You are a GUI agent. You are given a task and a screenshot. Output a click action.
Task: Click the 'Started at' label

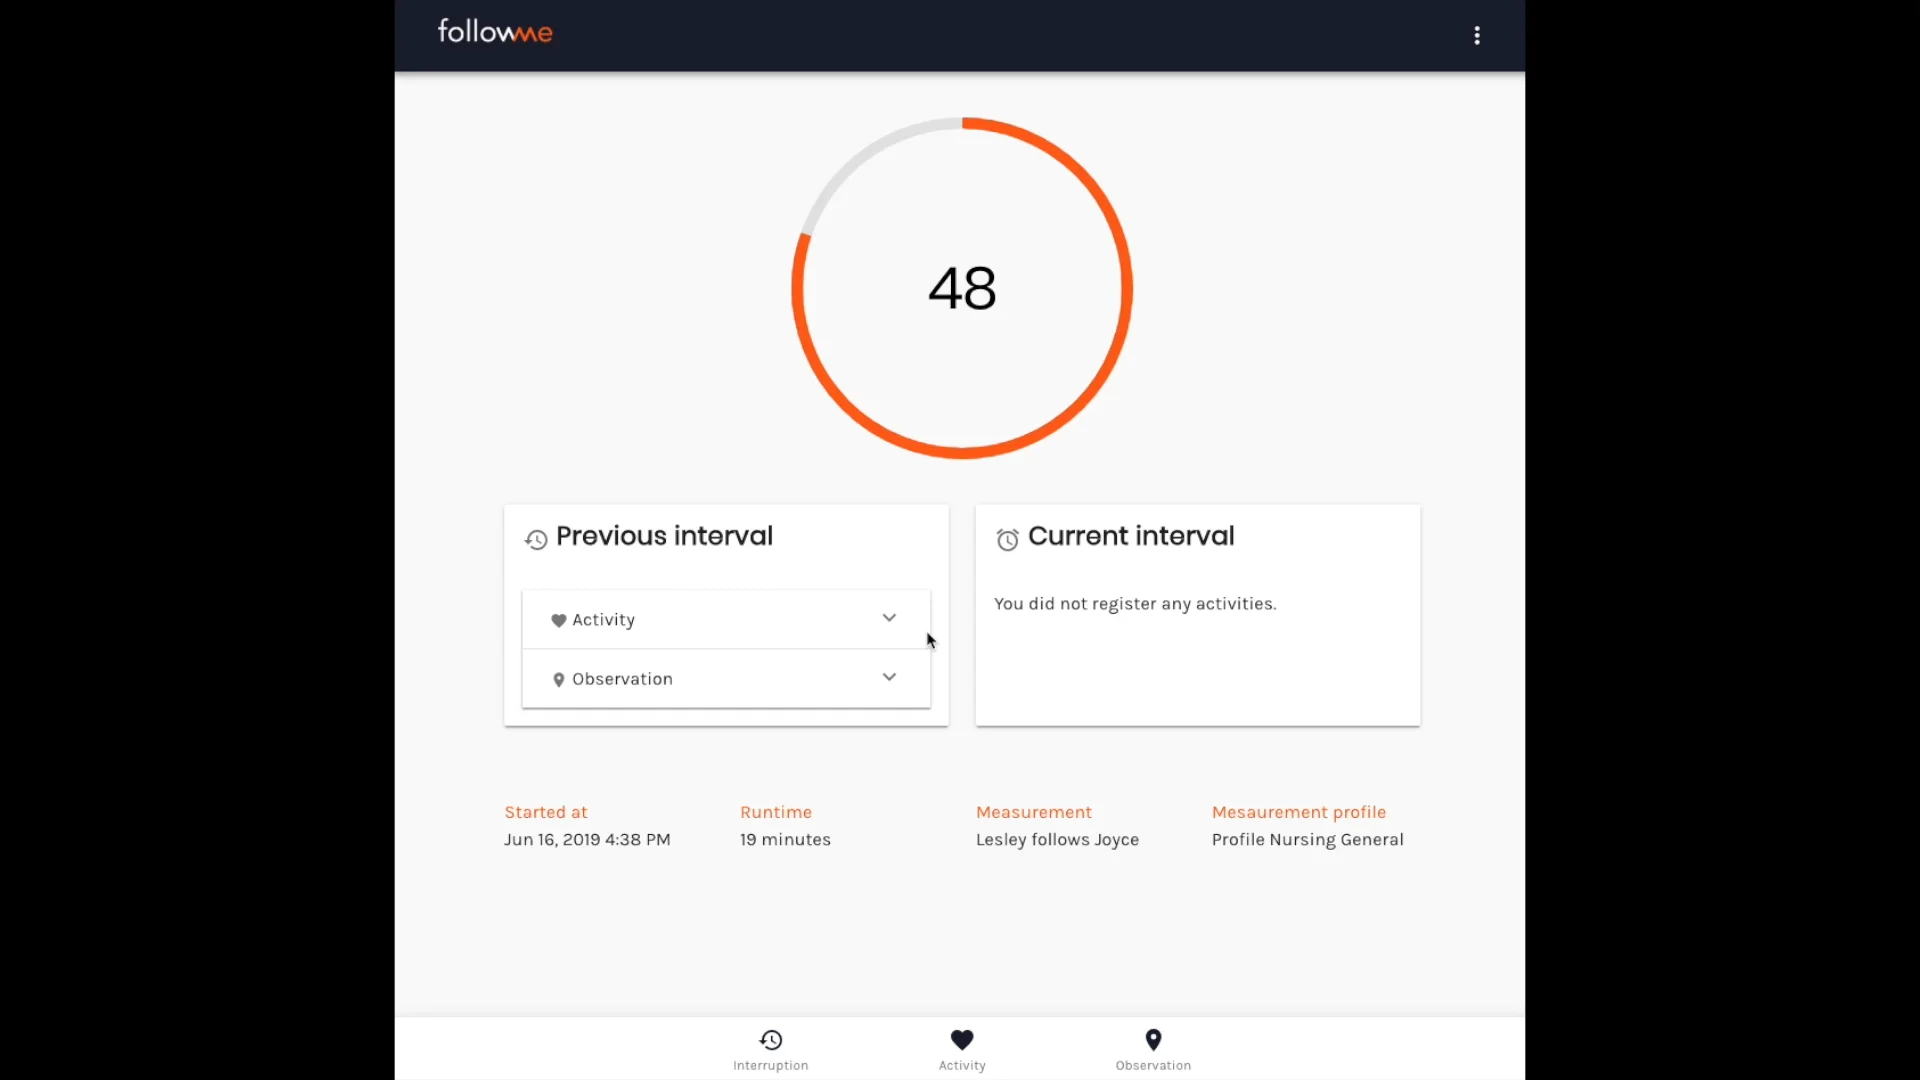[546, 812]
